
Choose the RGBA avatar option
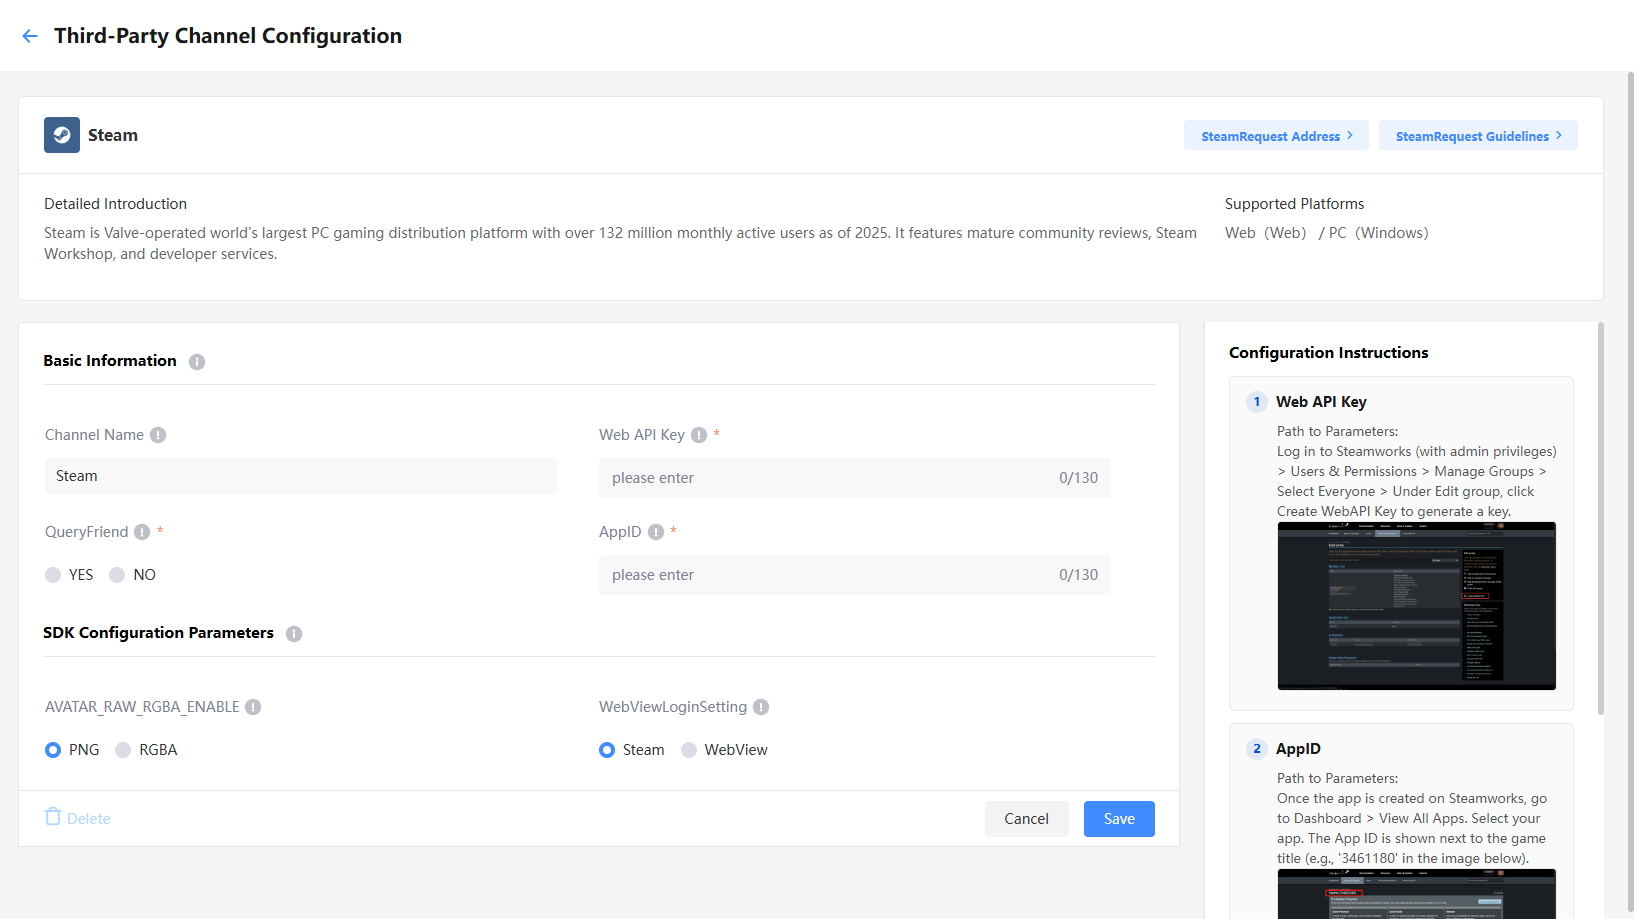pos(123,750)
